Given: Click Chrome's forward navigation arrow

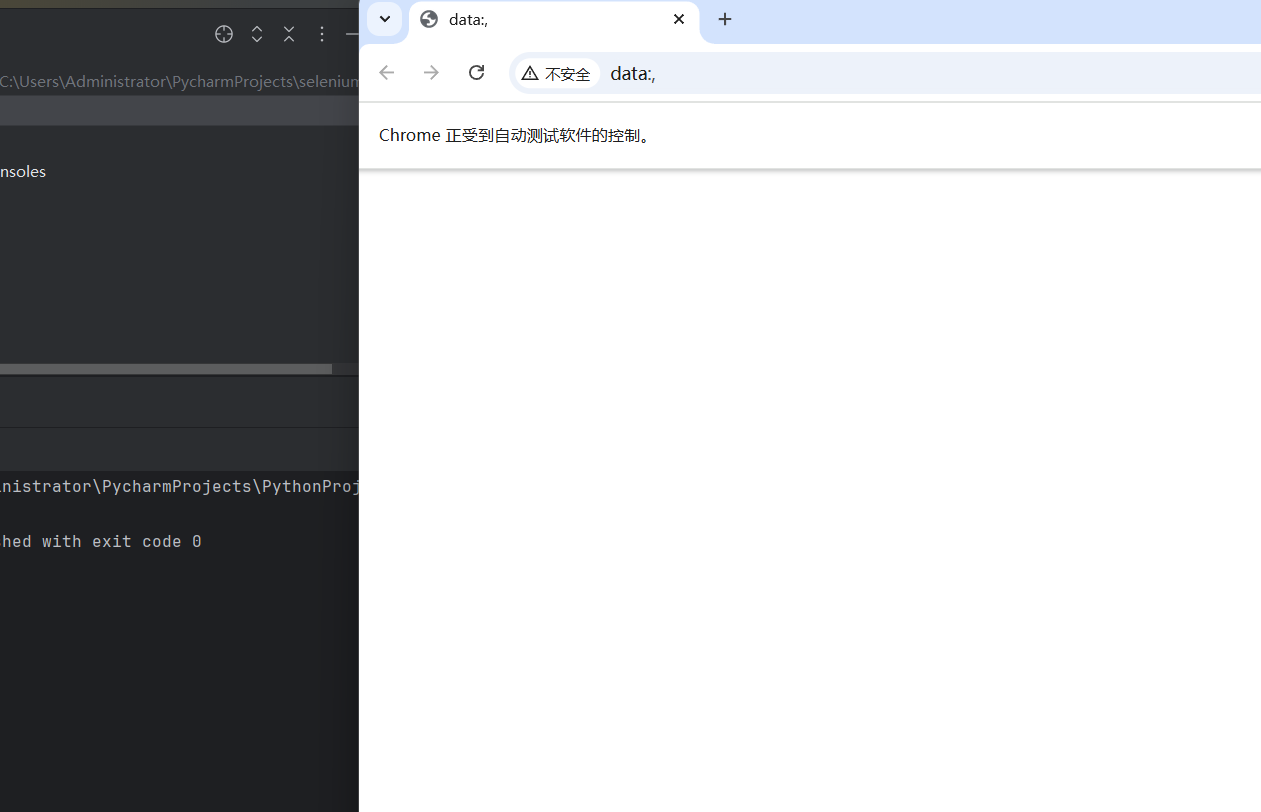Looking at the screenshot, I should click(430, 72).
